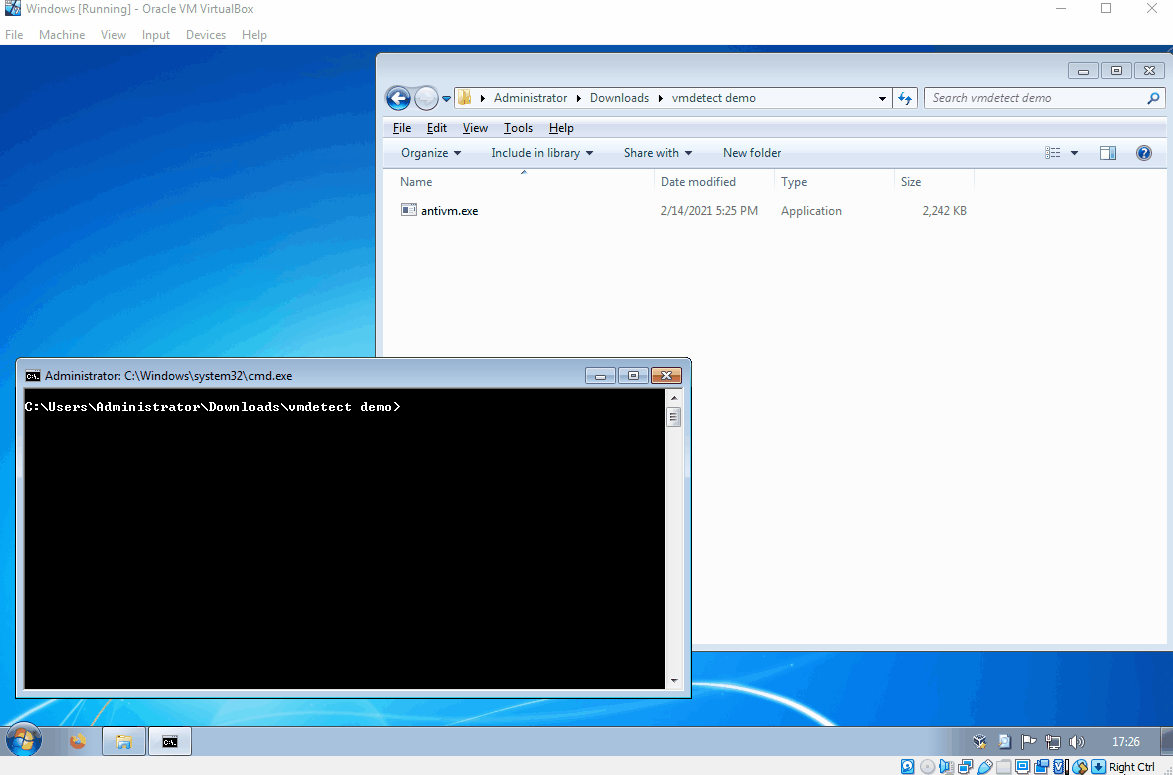Open the Explorer File menu
The width and height of the screenshot is (1173, 775).
pos(402,128)
